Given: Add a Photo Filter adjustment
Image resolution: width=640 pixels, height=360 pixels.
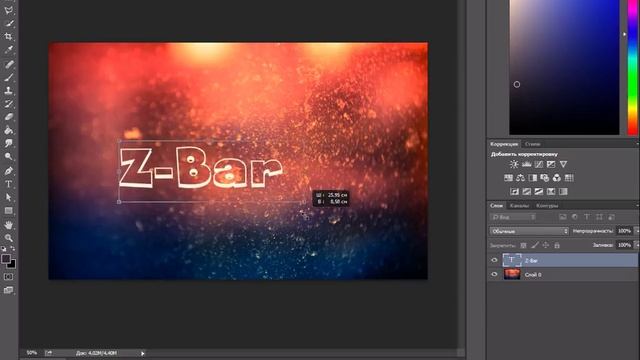Looking at the screenshot, I should click(544, 178).
